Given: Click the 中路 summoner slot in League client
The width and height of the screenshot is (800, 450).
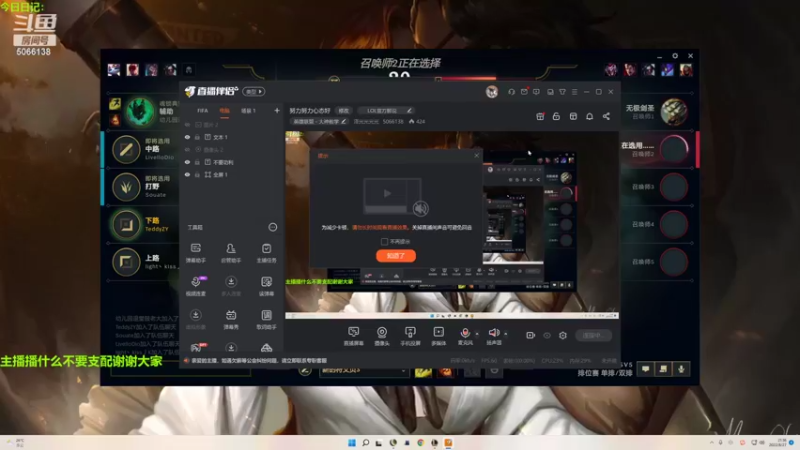Looking at the screenshot, I should (x=142, y=149).
